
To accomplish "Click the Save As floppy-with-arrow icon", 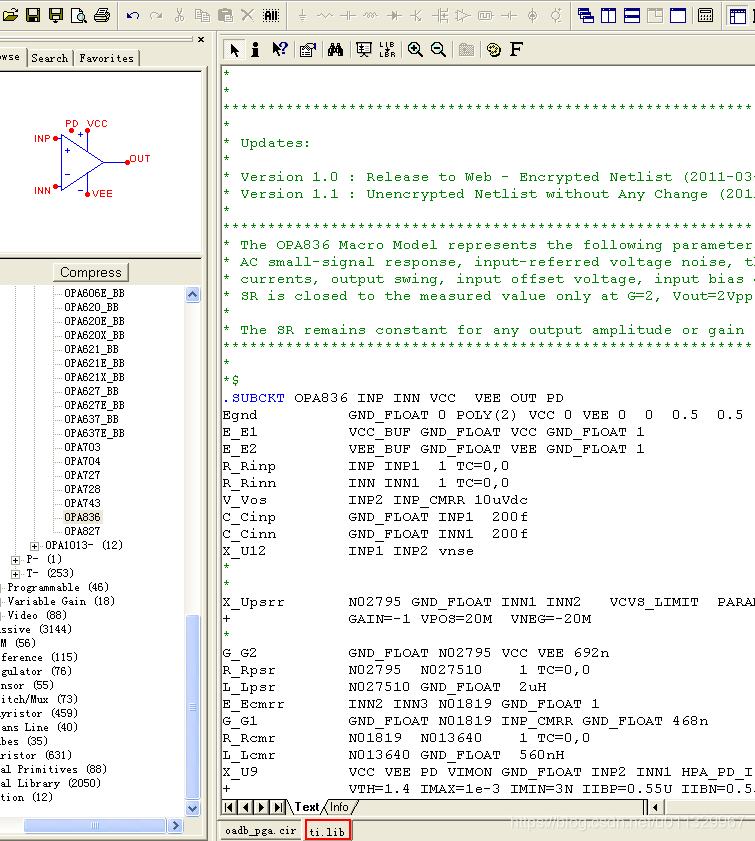I will 56,15.
